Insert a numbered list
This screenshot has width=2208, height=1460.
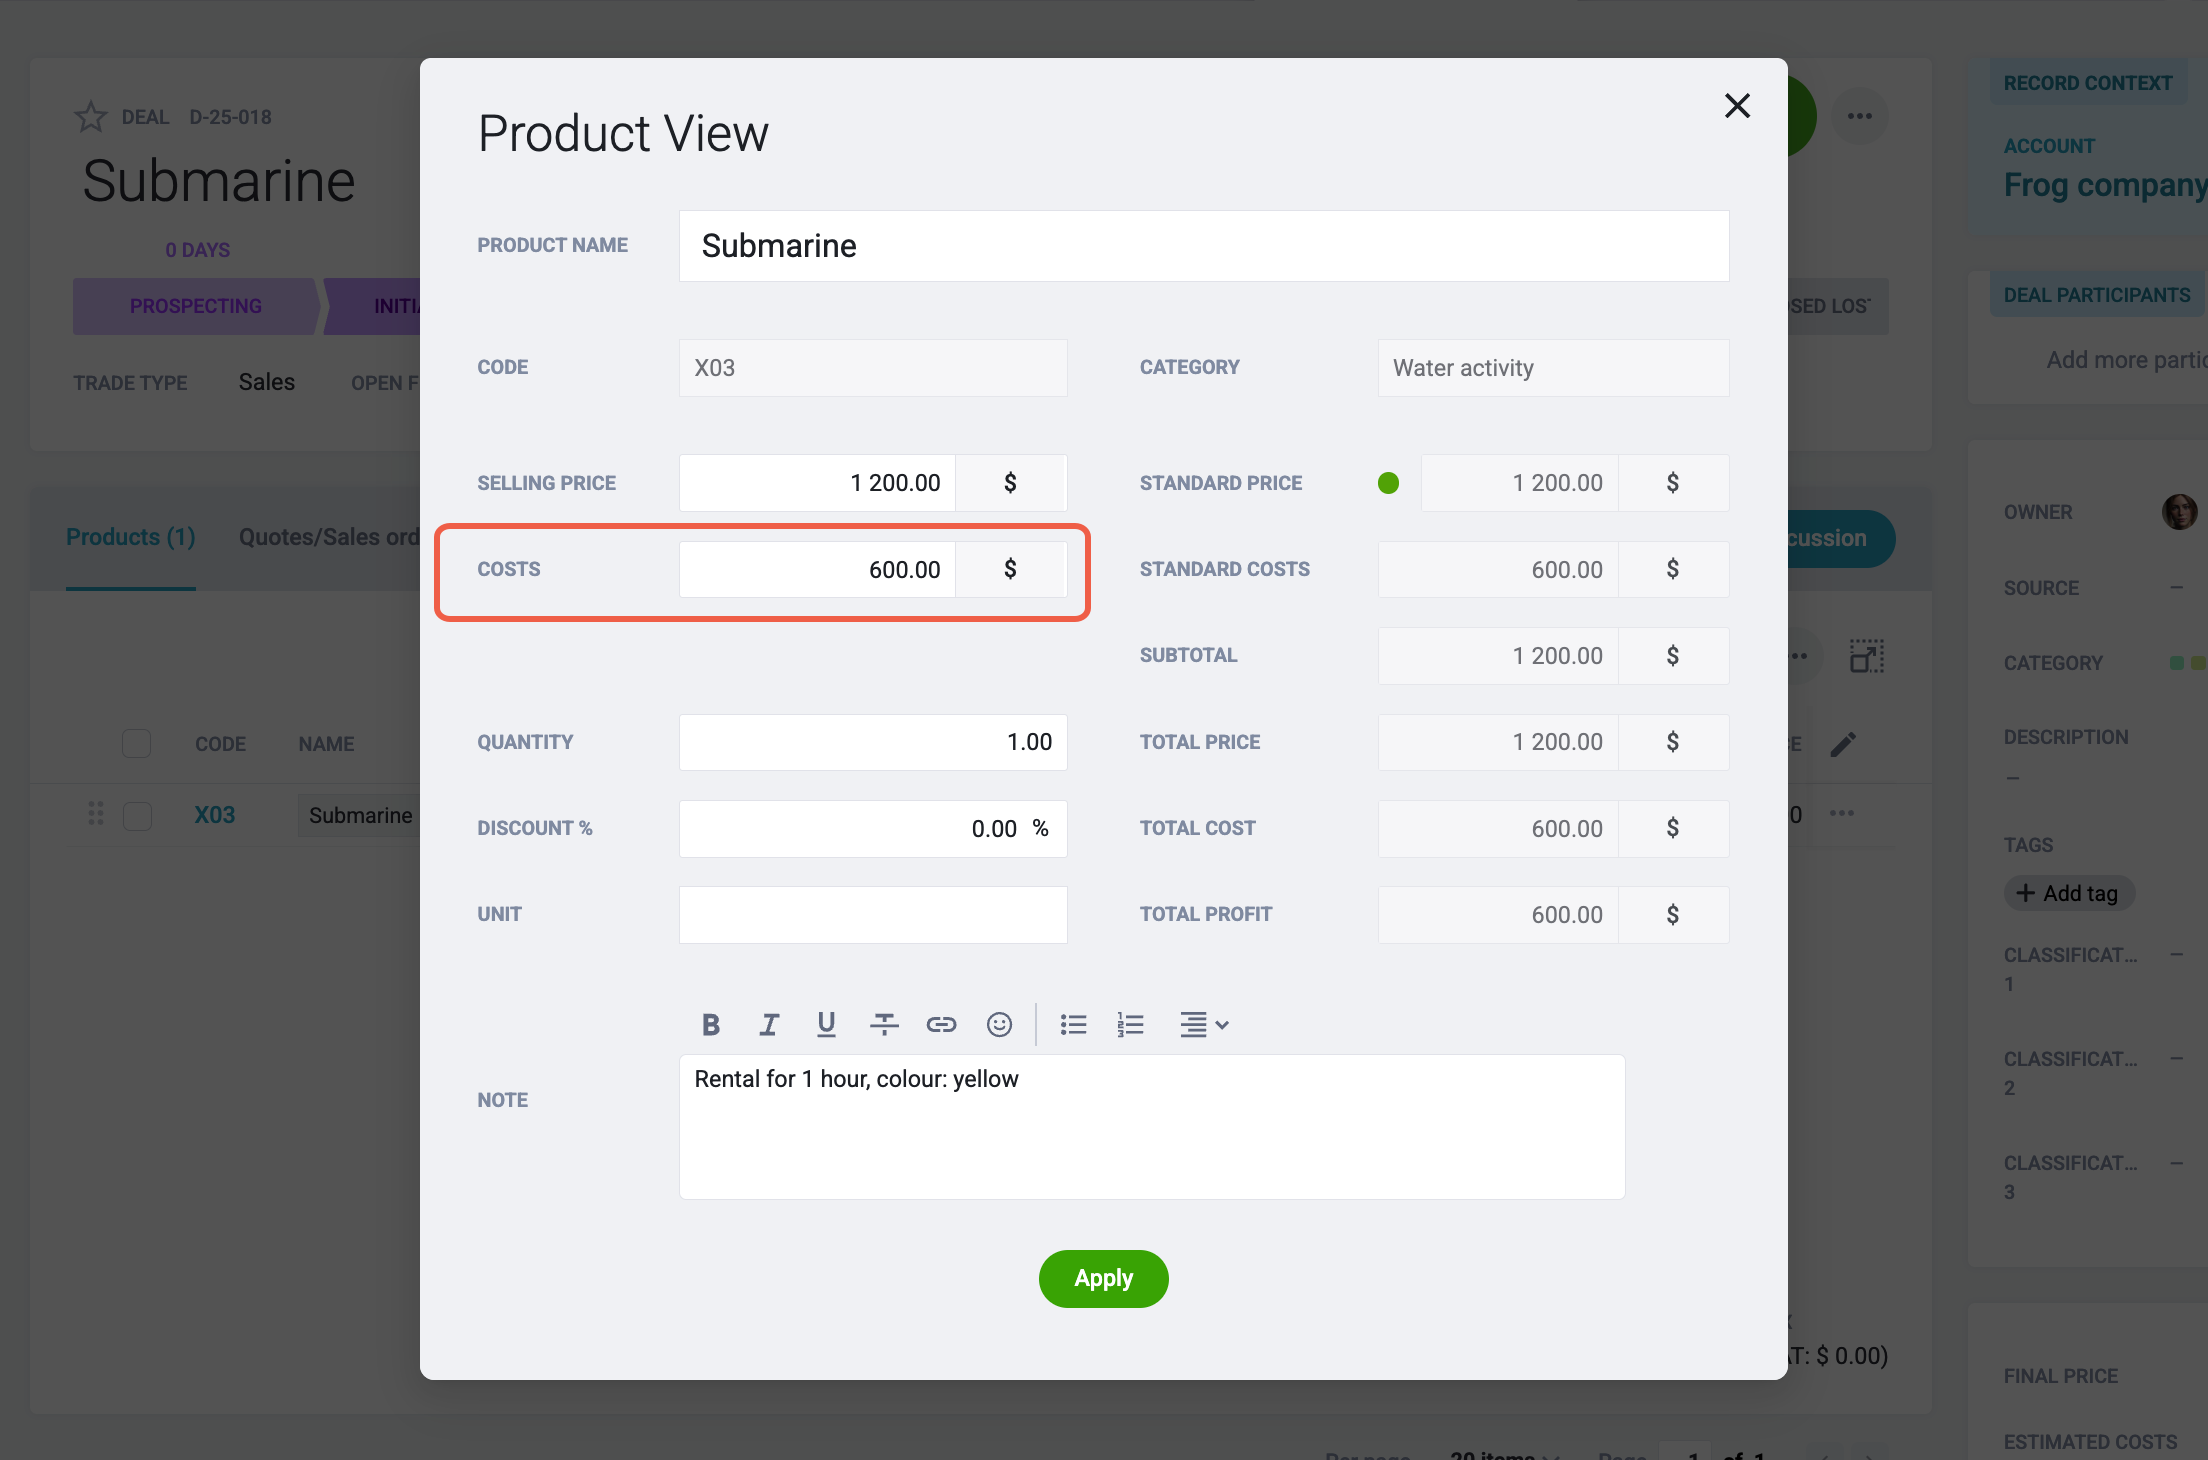pos(1131,1024)
